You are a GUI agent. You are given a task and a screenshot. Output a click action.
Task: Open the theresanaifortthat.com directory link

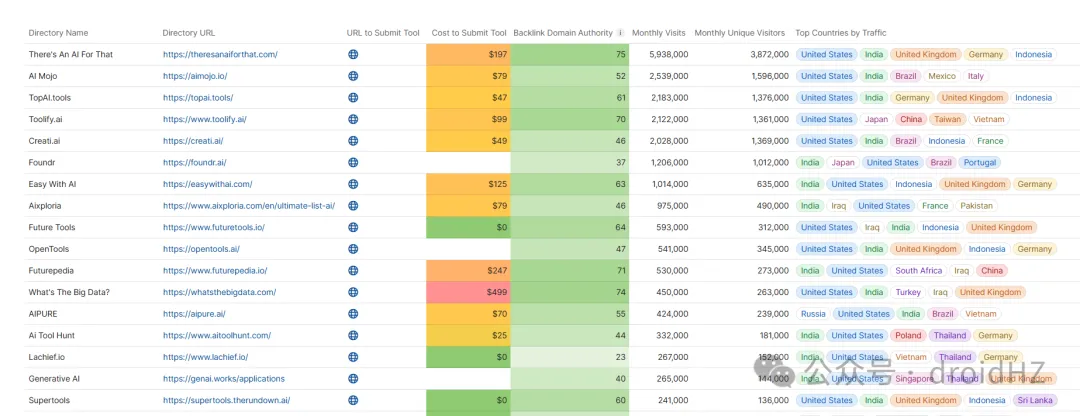click(220, 55)
